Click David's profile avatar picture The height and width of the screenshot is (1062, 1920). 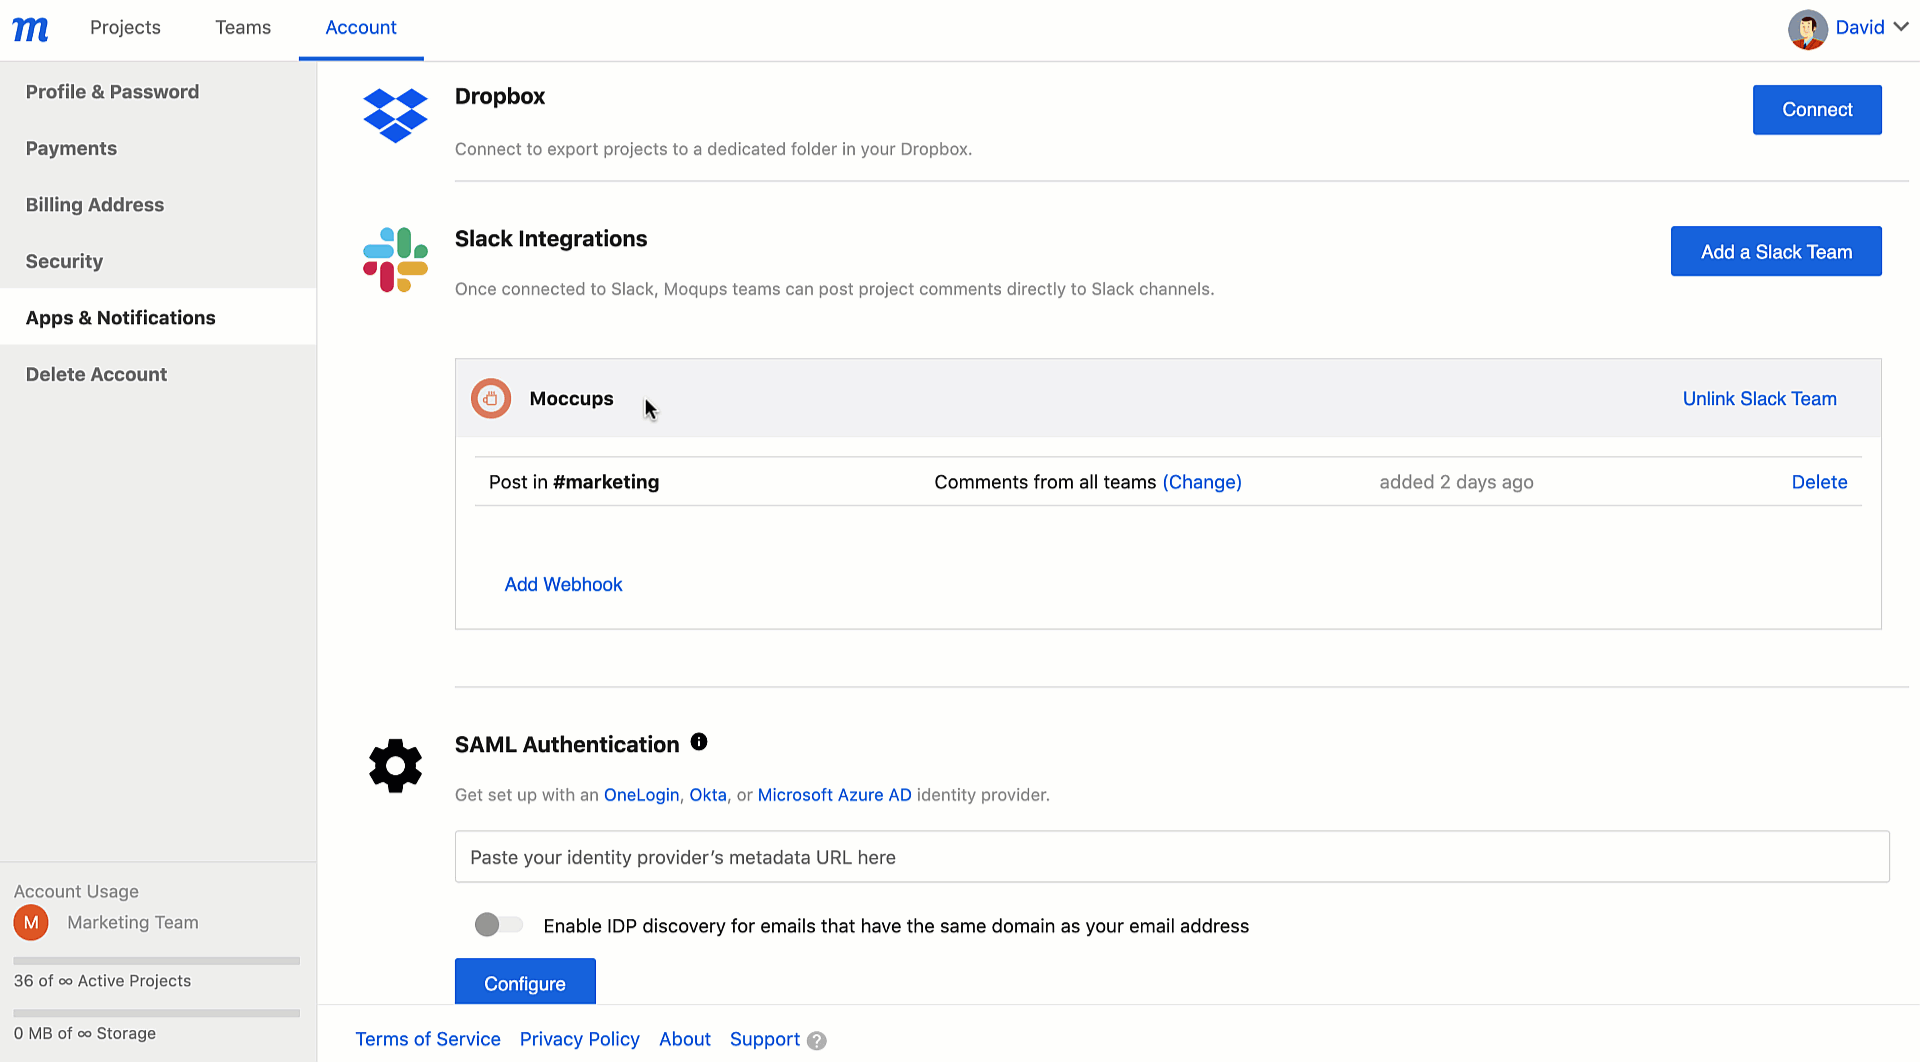pos(1808,28)
